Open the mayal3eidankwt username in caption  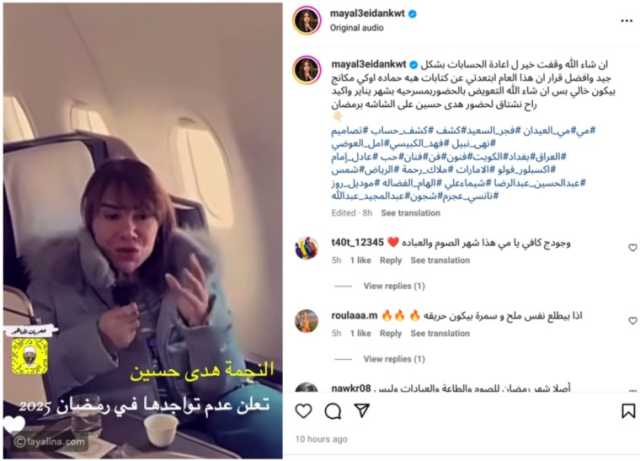369,65
